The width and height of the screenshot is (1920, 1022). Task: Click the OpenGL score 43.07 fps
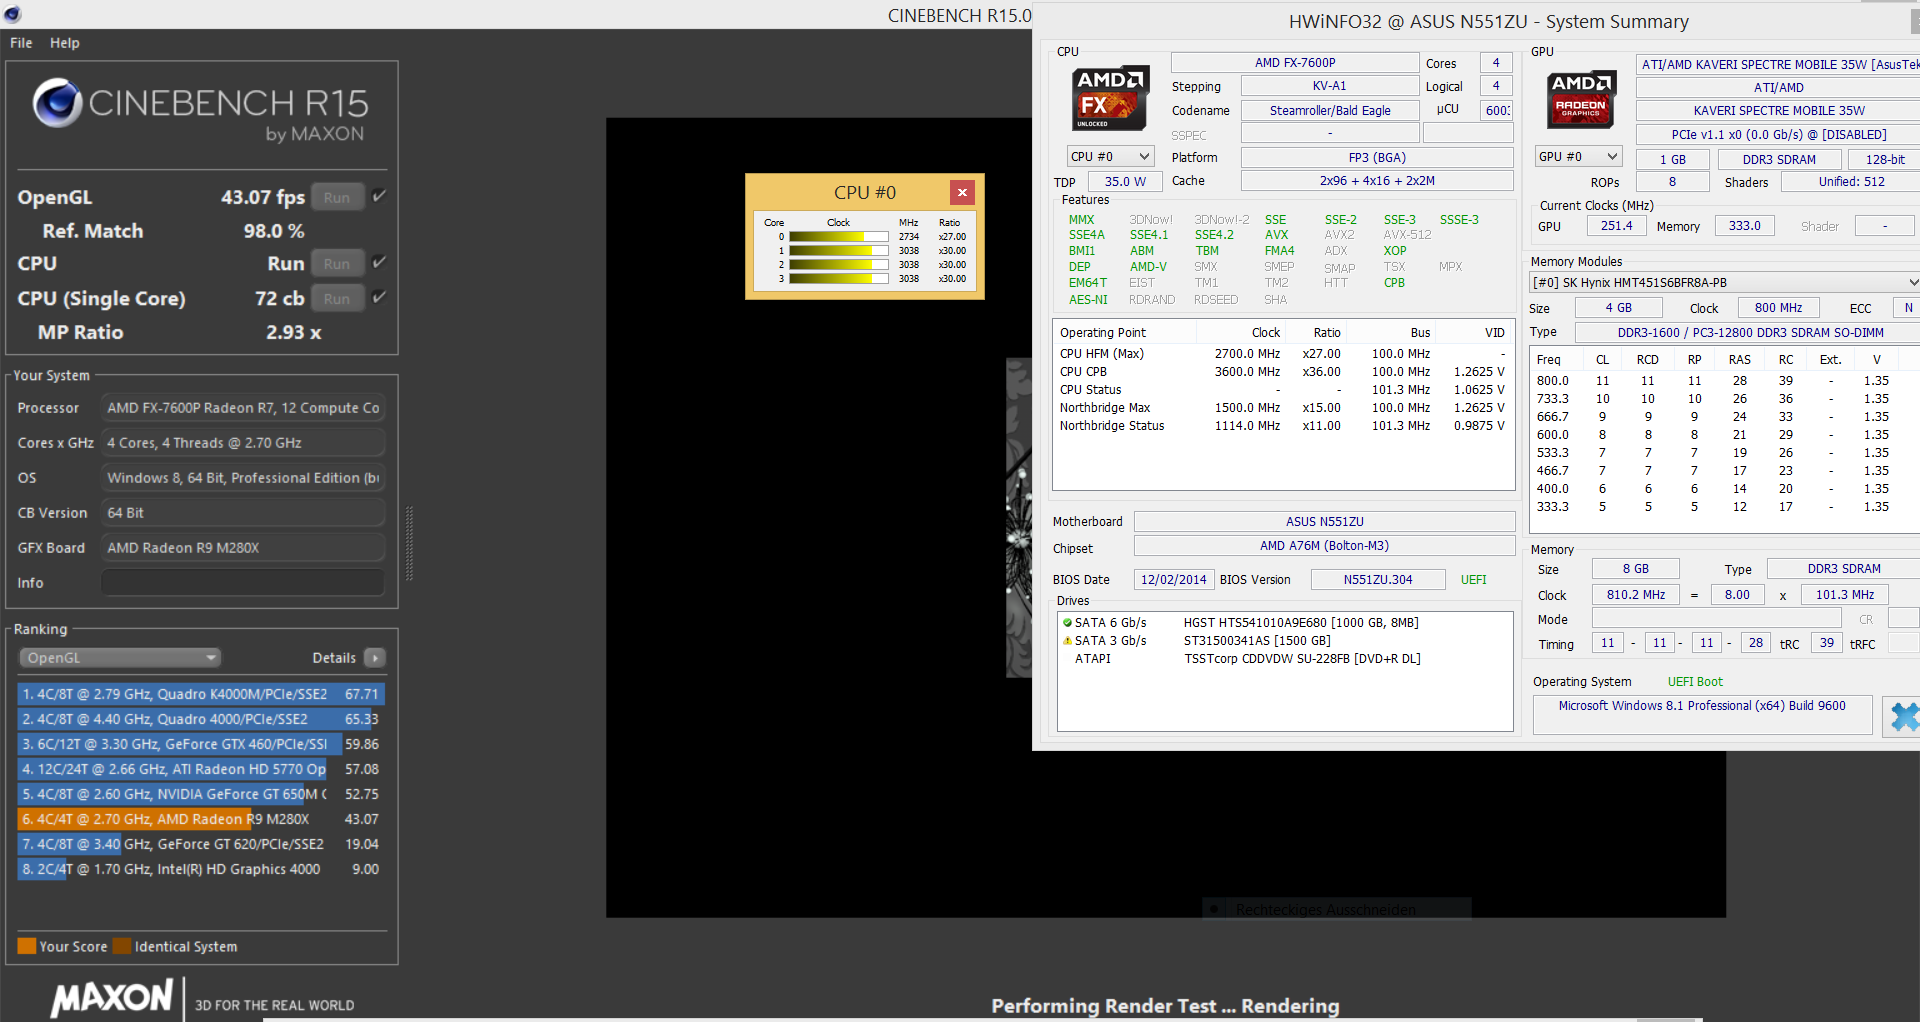[263, 198]
